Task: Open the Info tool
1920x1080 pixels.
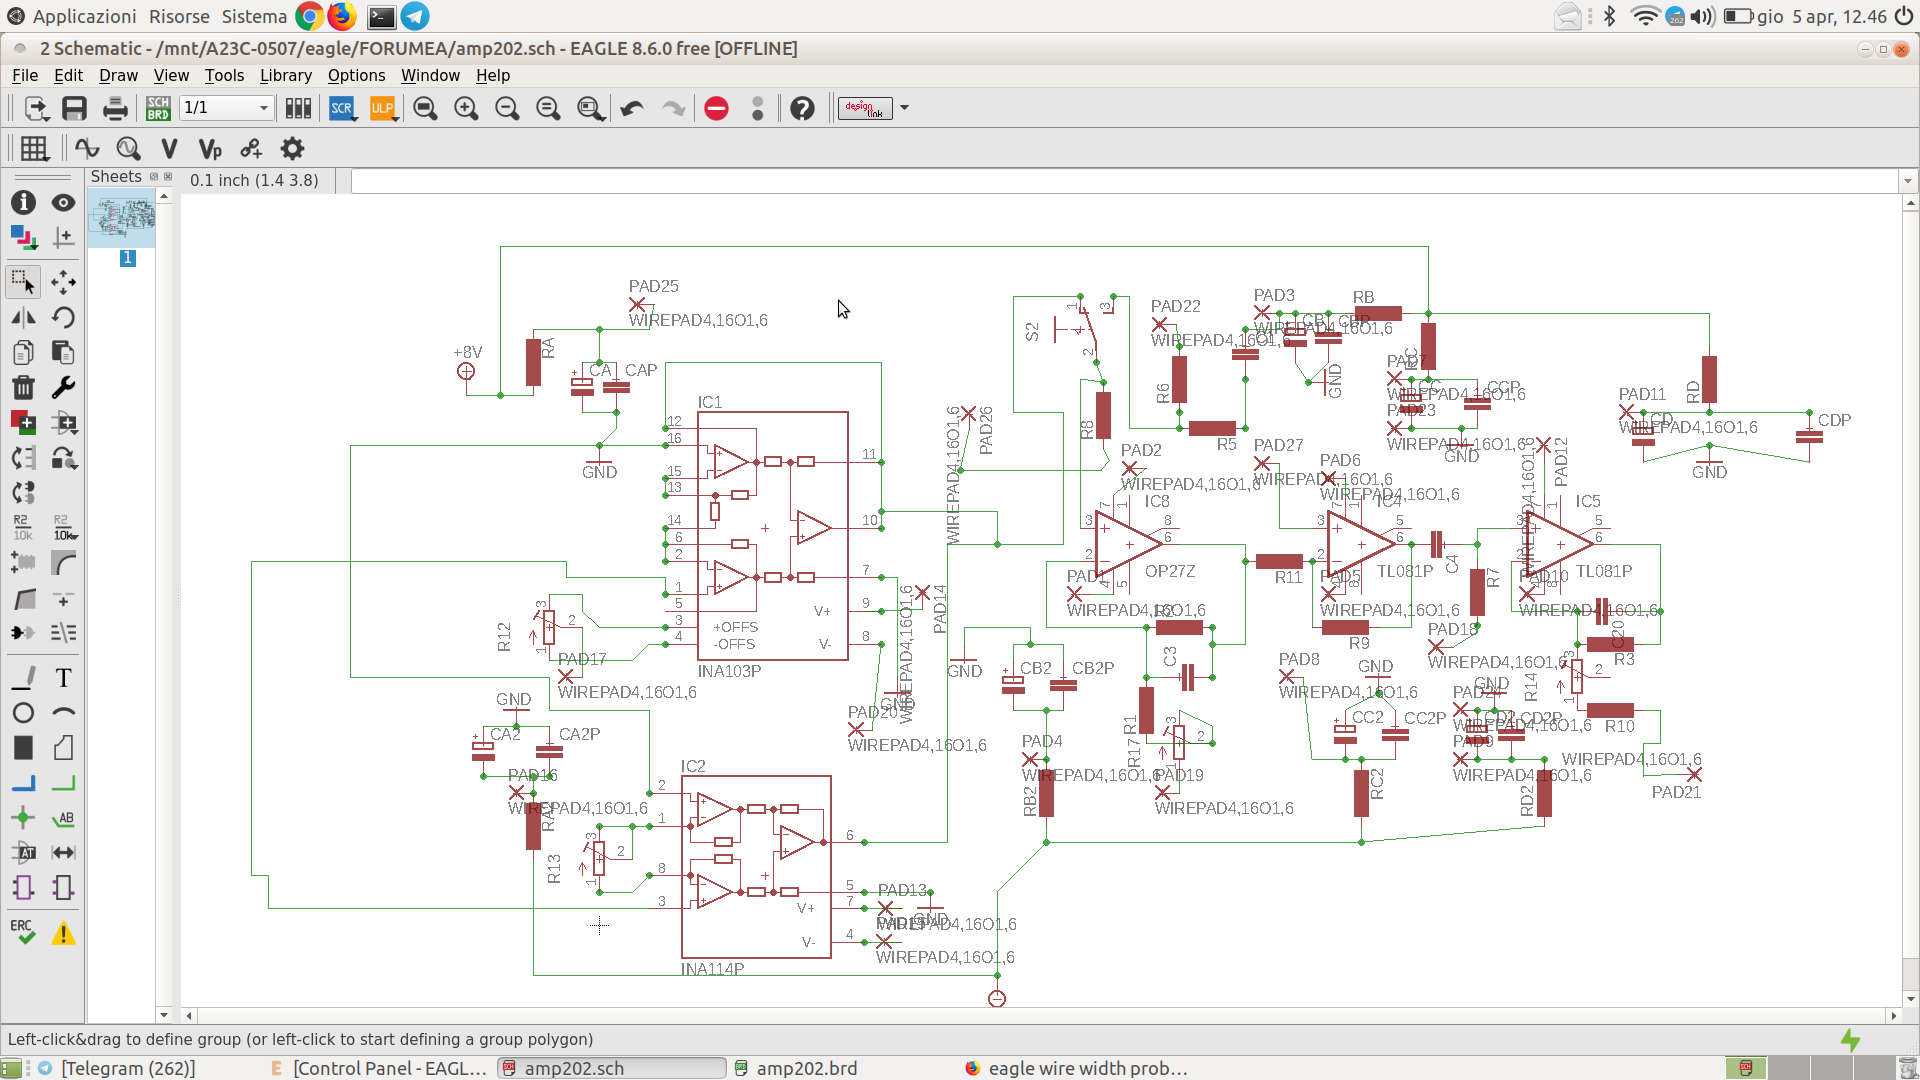Action: tap(23, 203)
